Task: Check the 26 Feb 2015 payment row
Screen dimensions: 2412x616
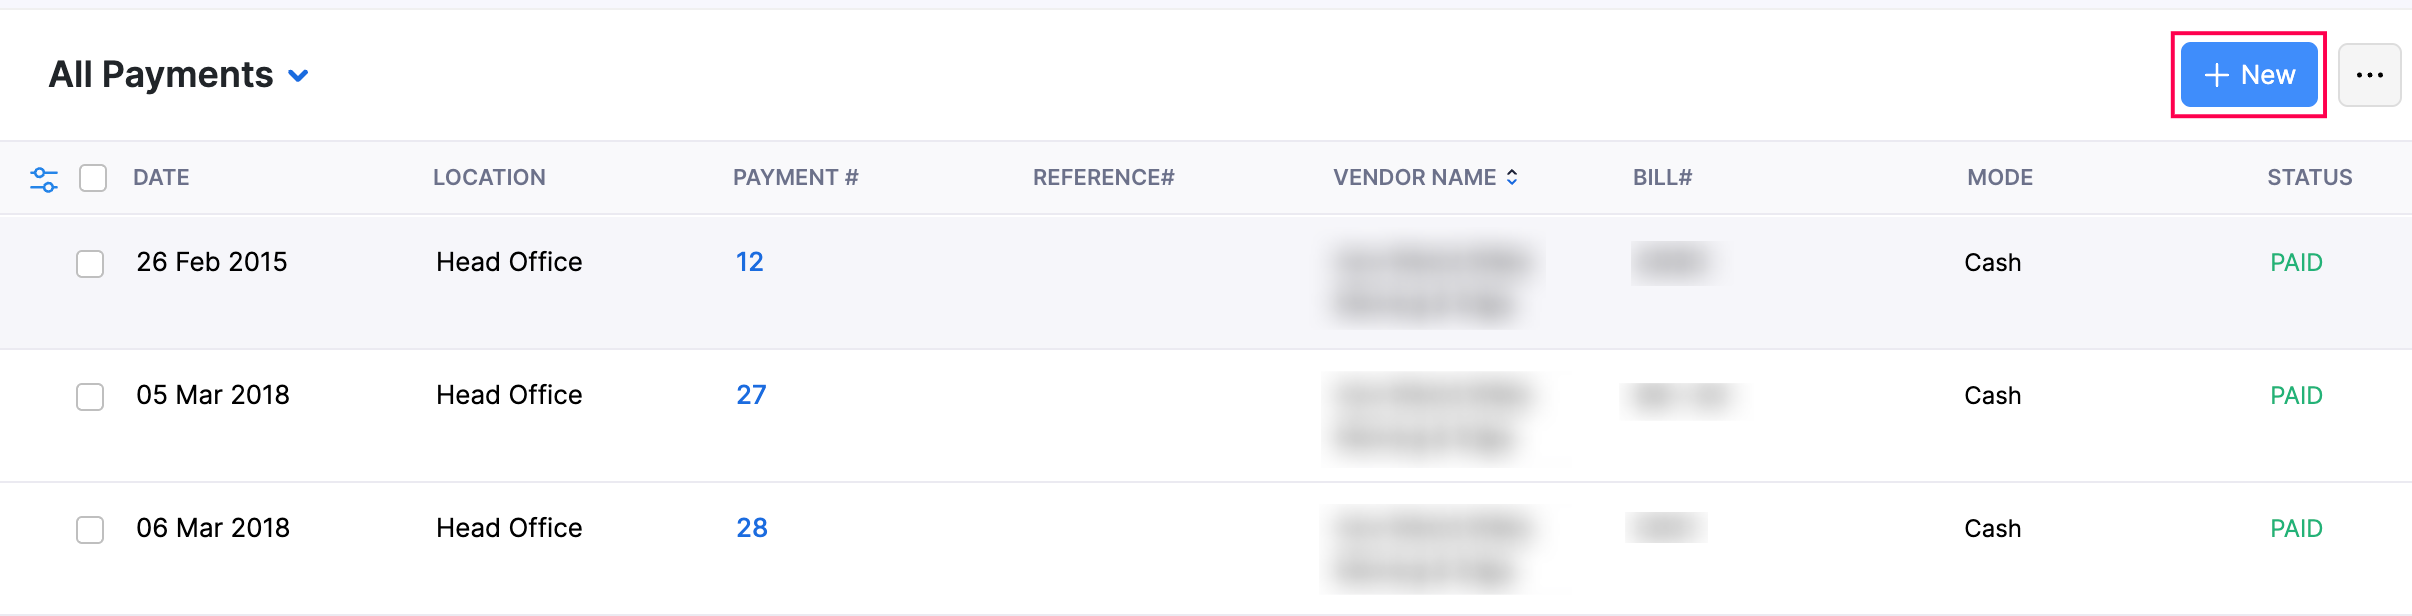Action: pyautogui.click(x=90, y=264)
